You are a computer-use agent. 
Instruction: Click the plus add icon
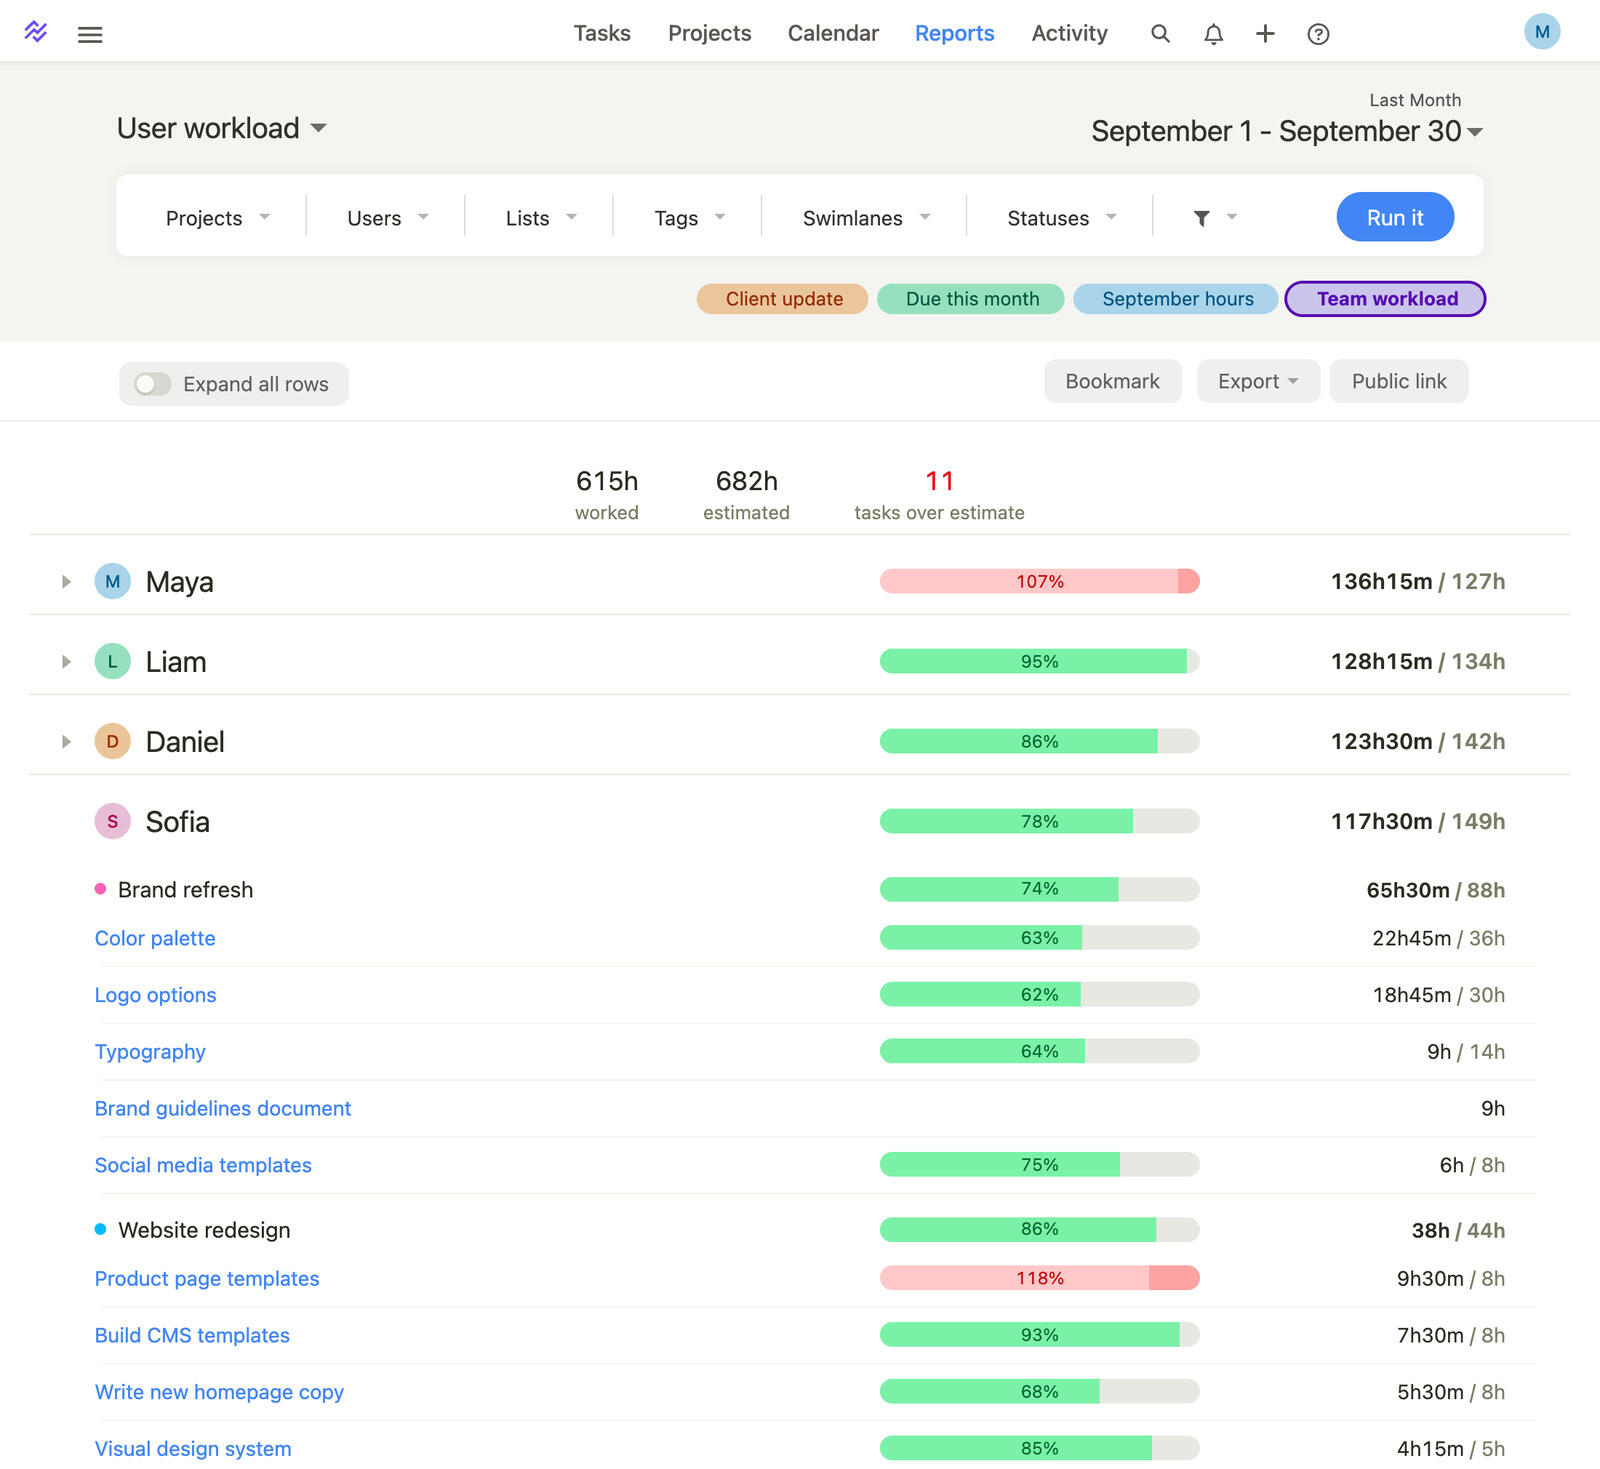coord(1265,34)
